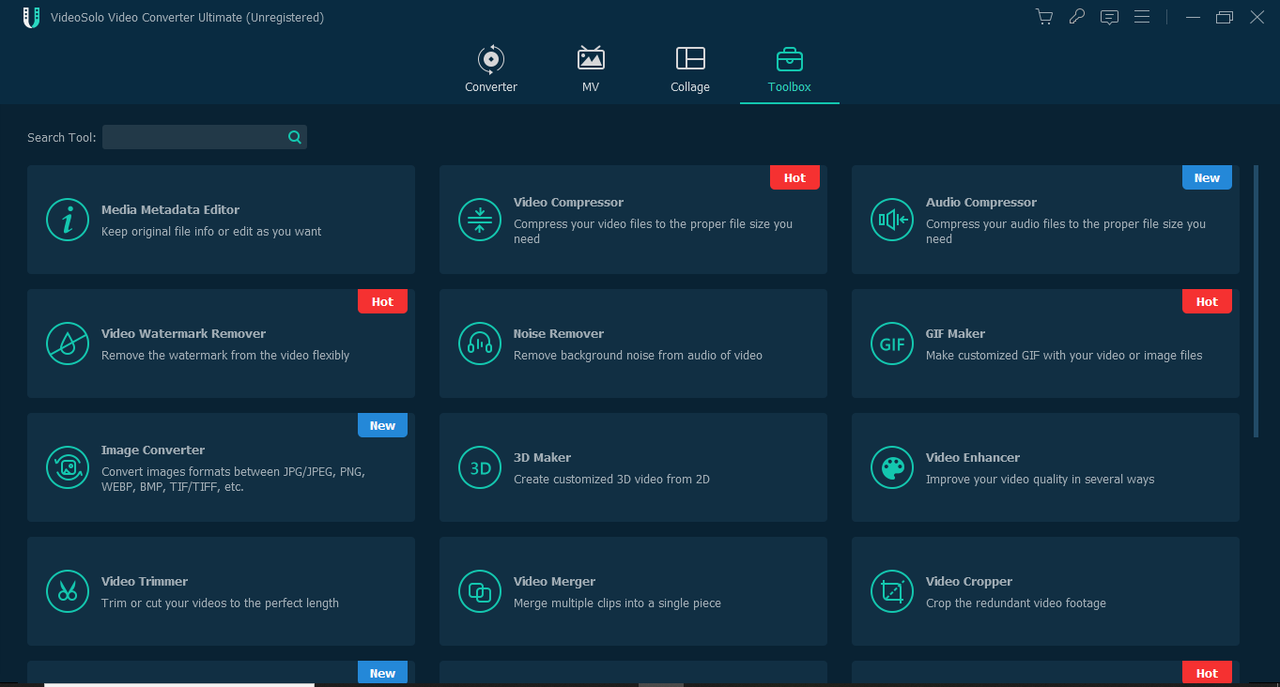The height and width of the screenshot is (687, 1280).
Task: Open Media Metadata Editor title
Action: pyautogui.click(x=170, y=210)
